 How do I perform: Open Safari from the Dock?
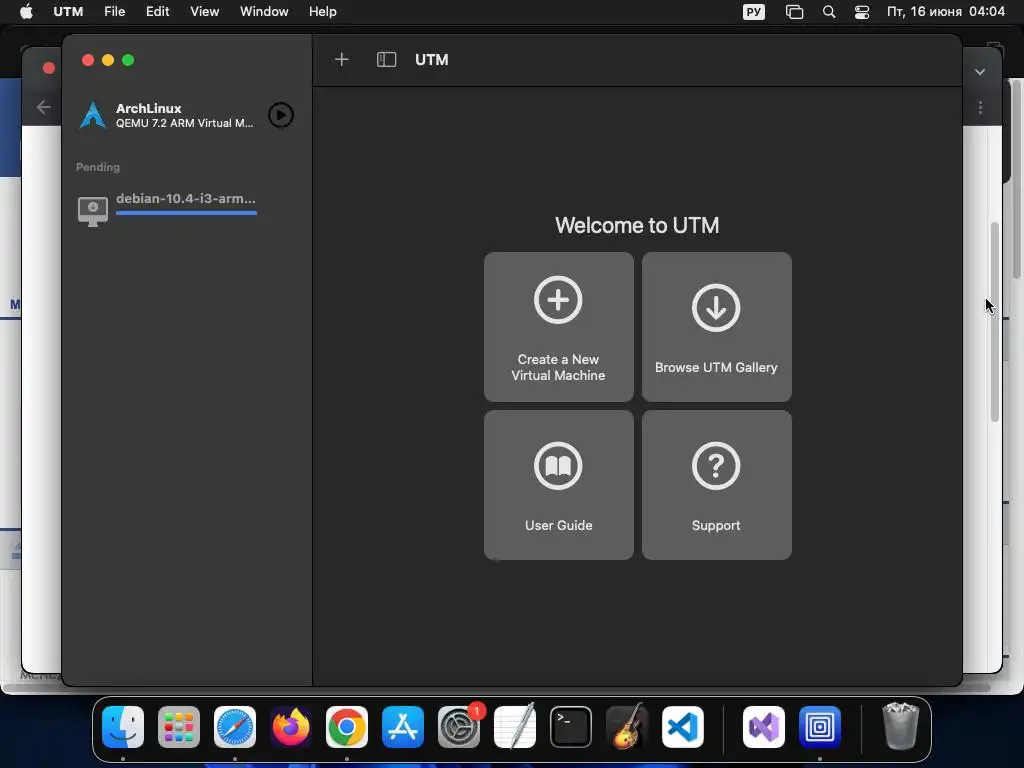pyautogui.click(x=235, y=727)
